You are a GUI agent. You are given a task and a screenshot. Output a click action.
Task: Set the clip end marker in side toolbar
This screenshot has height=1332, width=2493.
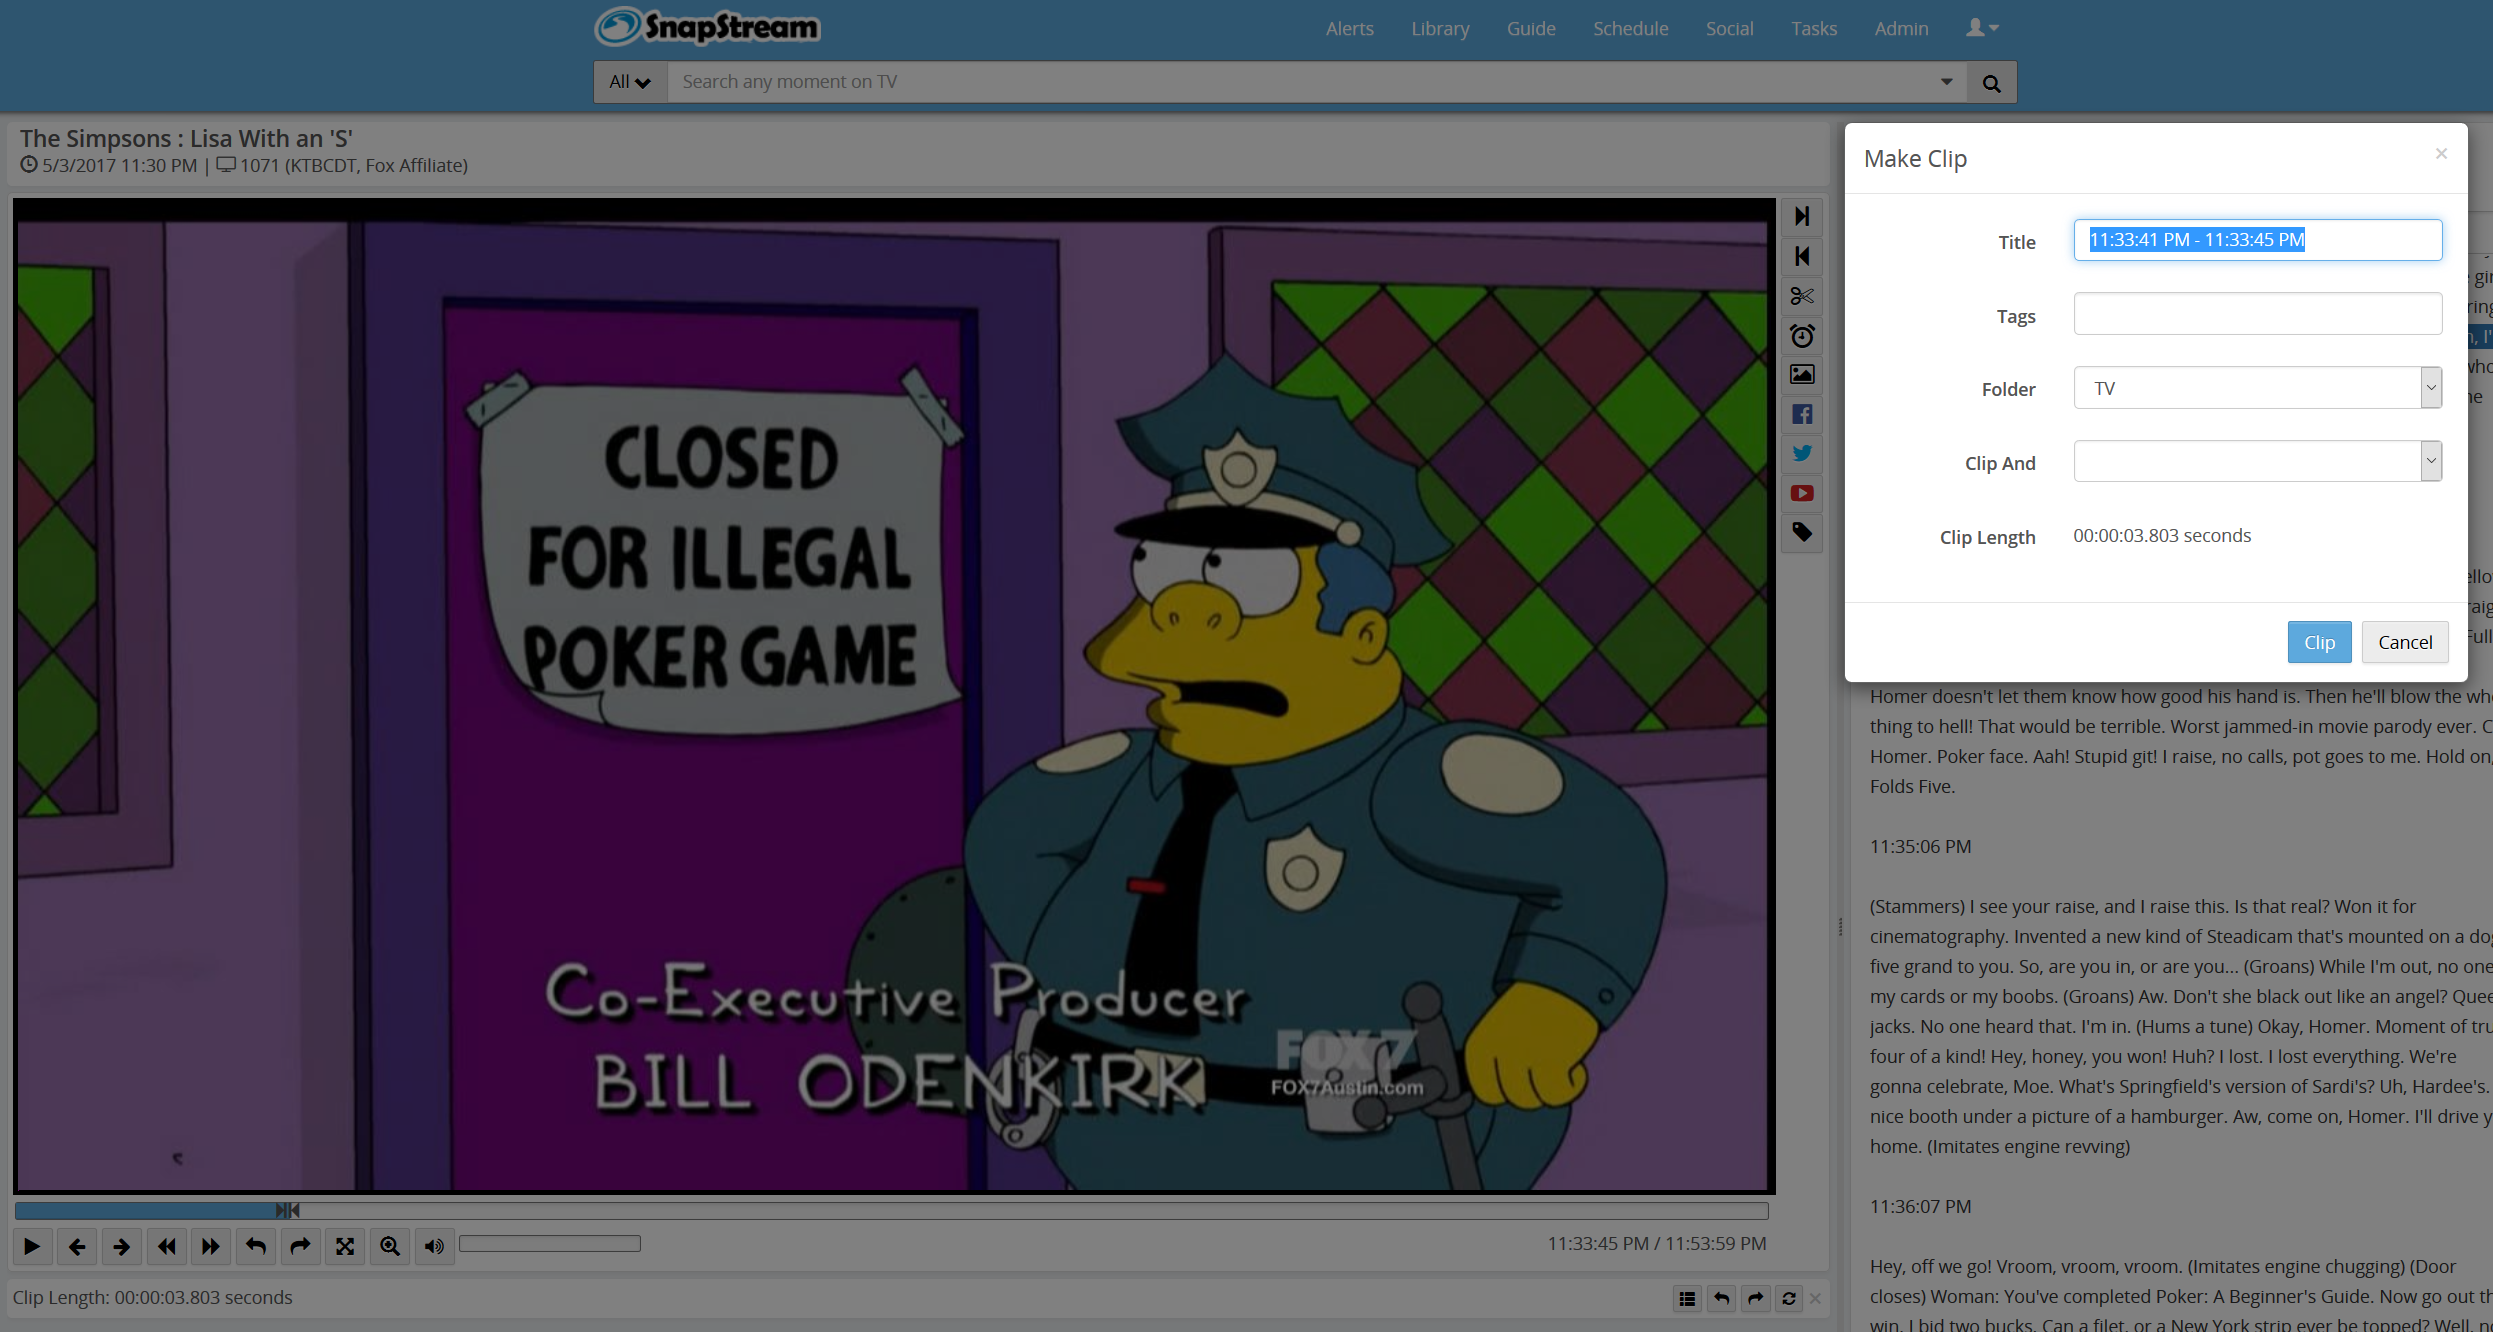click(1802, 257)
